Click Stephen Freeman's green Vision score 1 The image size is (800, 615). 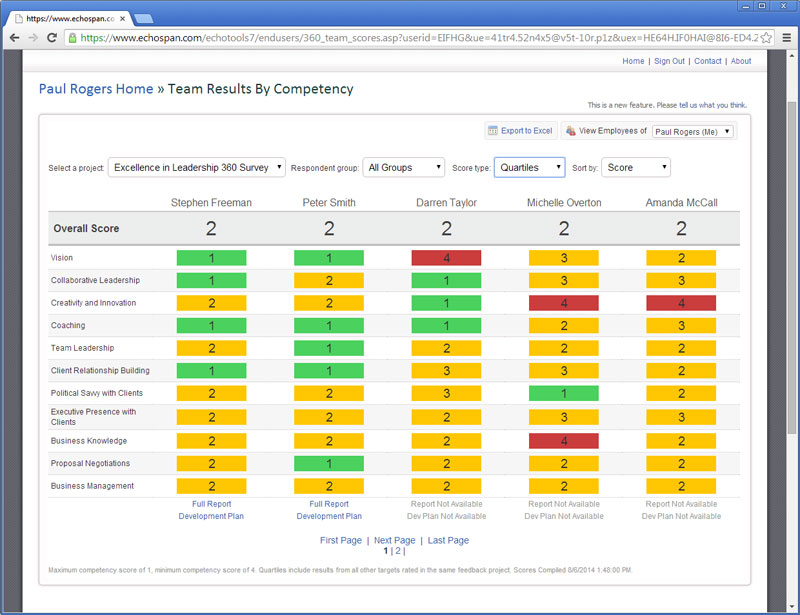[211, 258]
